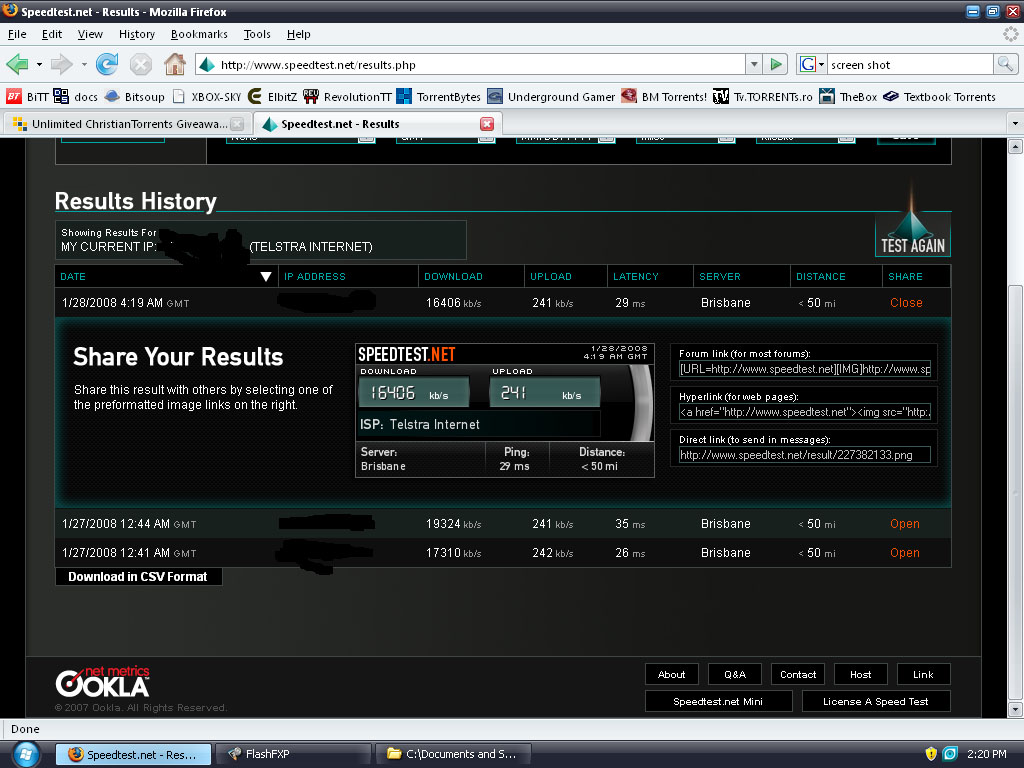Screen dimensions: 1024x768
Task: Open the BiTT bookmark icon
Action: [x=14, y=97]
